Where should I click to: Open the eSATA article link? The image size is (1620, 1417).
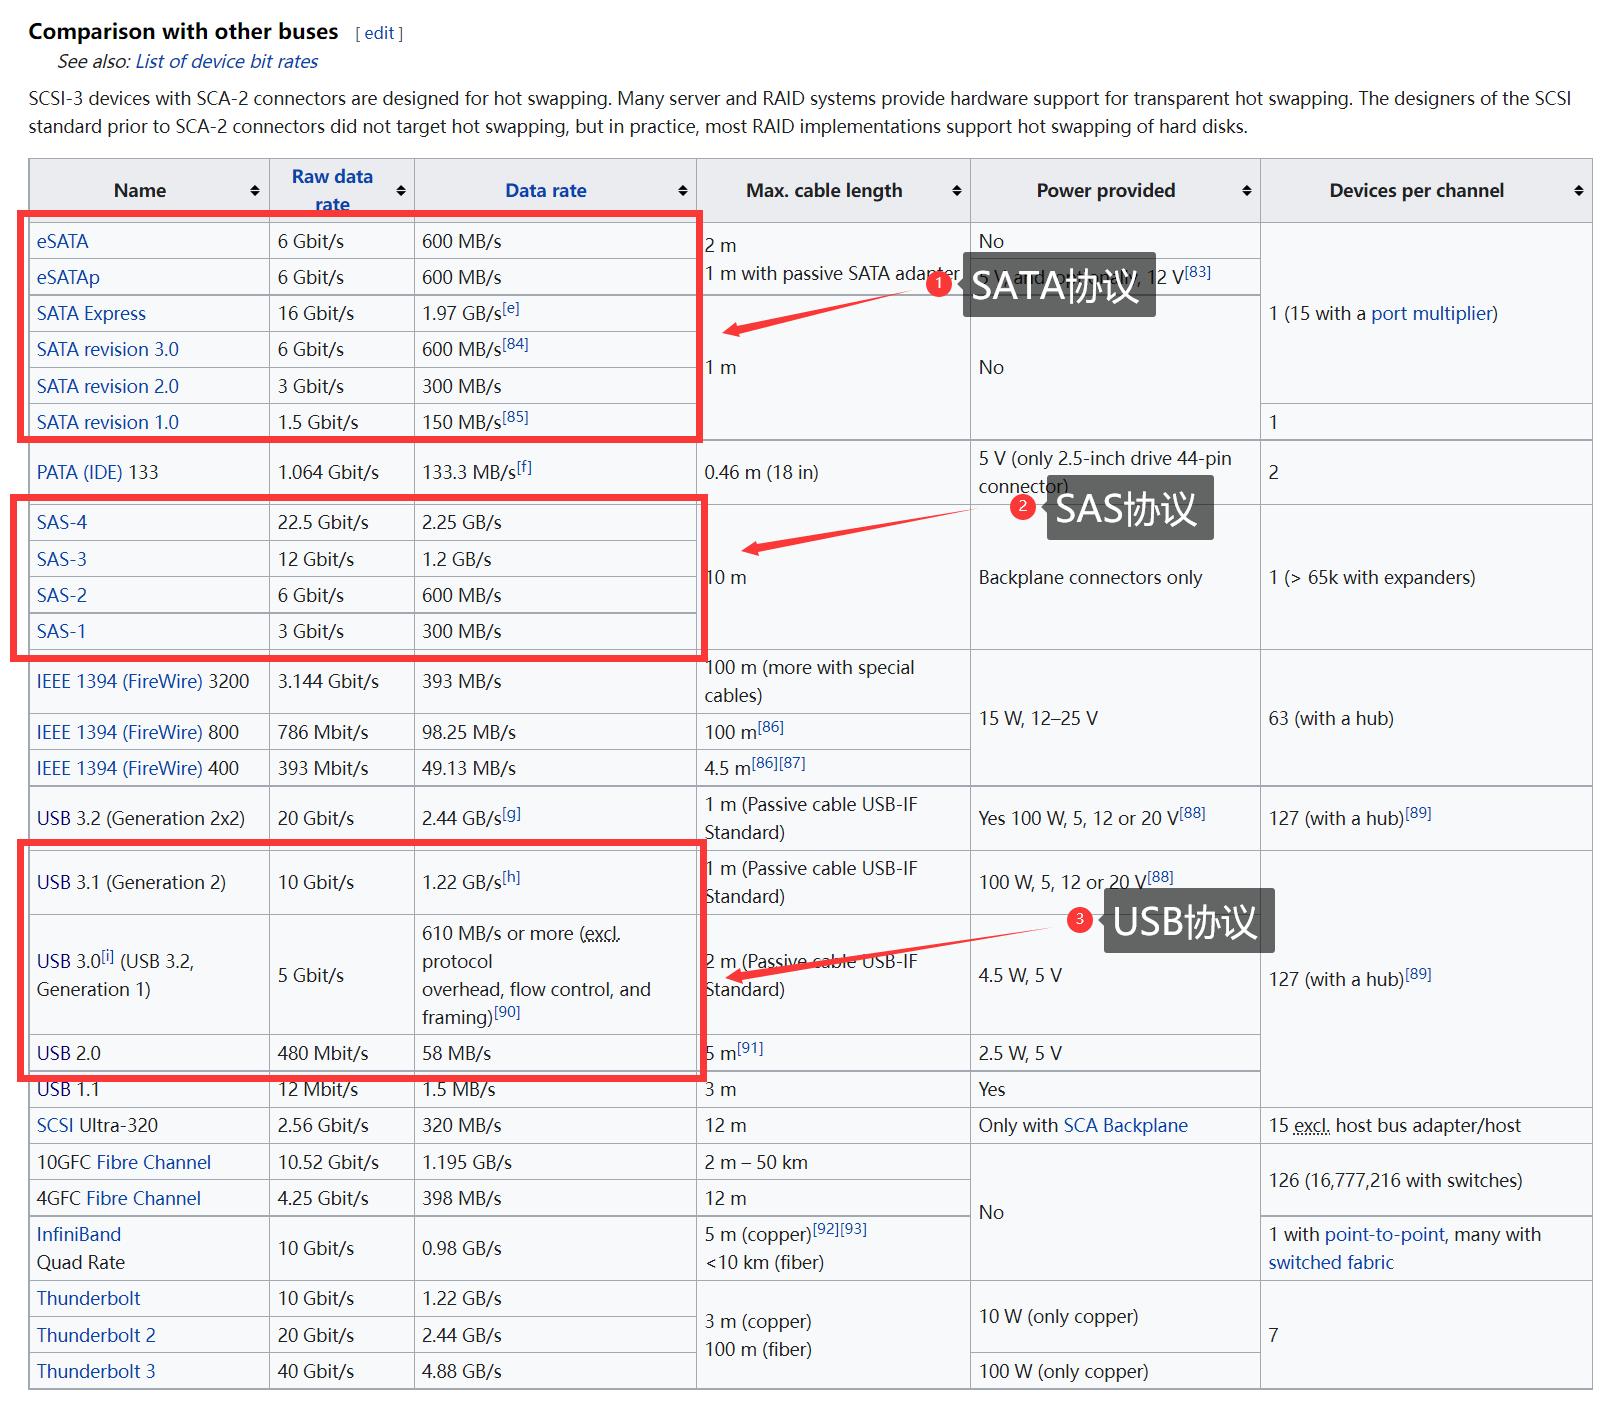point(62,241)
